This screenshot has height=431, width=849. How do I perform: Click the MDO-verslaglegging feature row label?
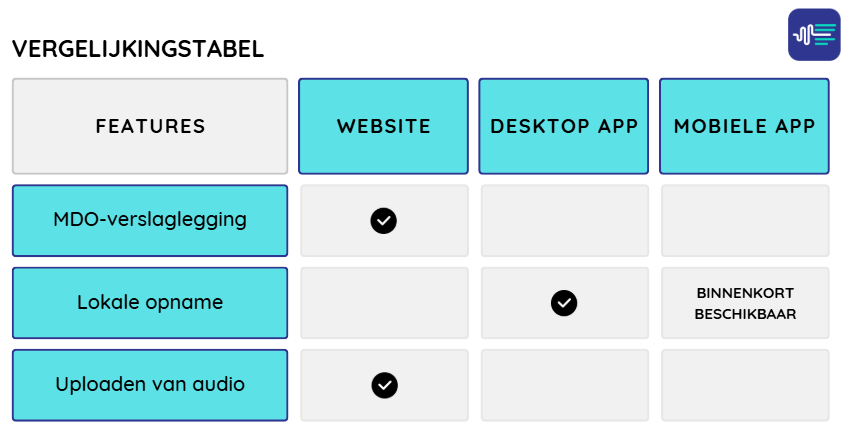150,220
